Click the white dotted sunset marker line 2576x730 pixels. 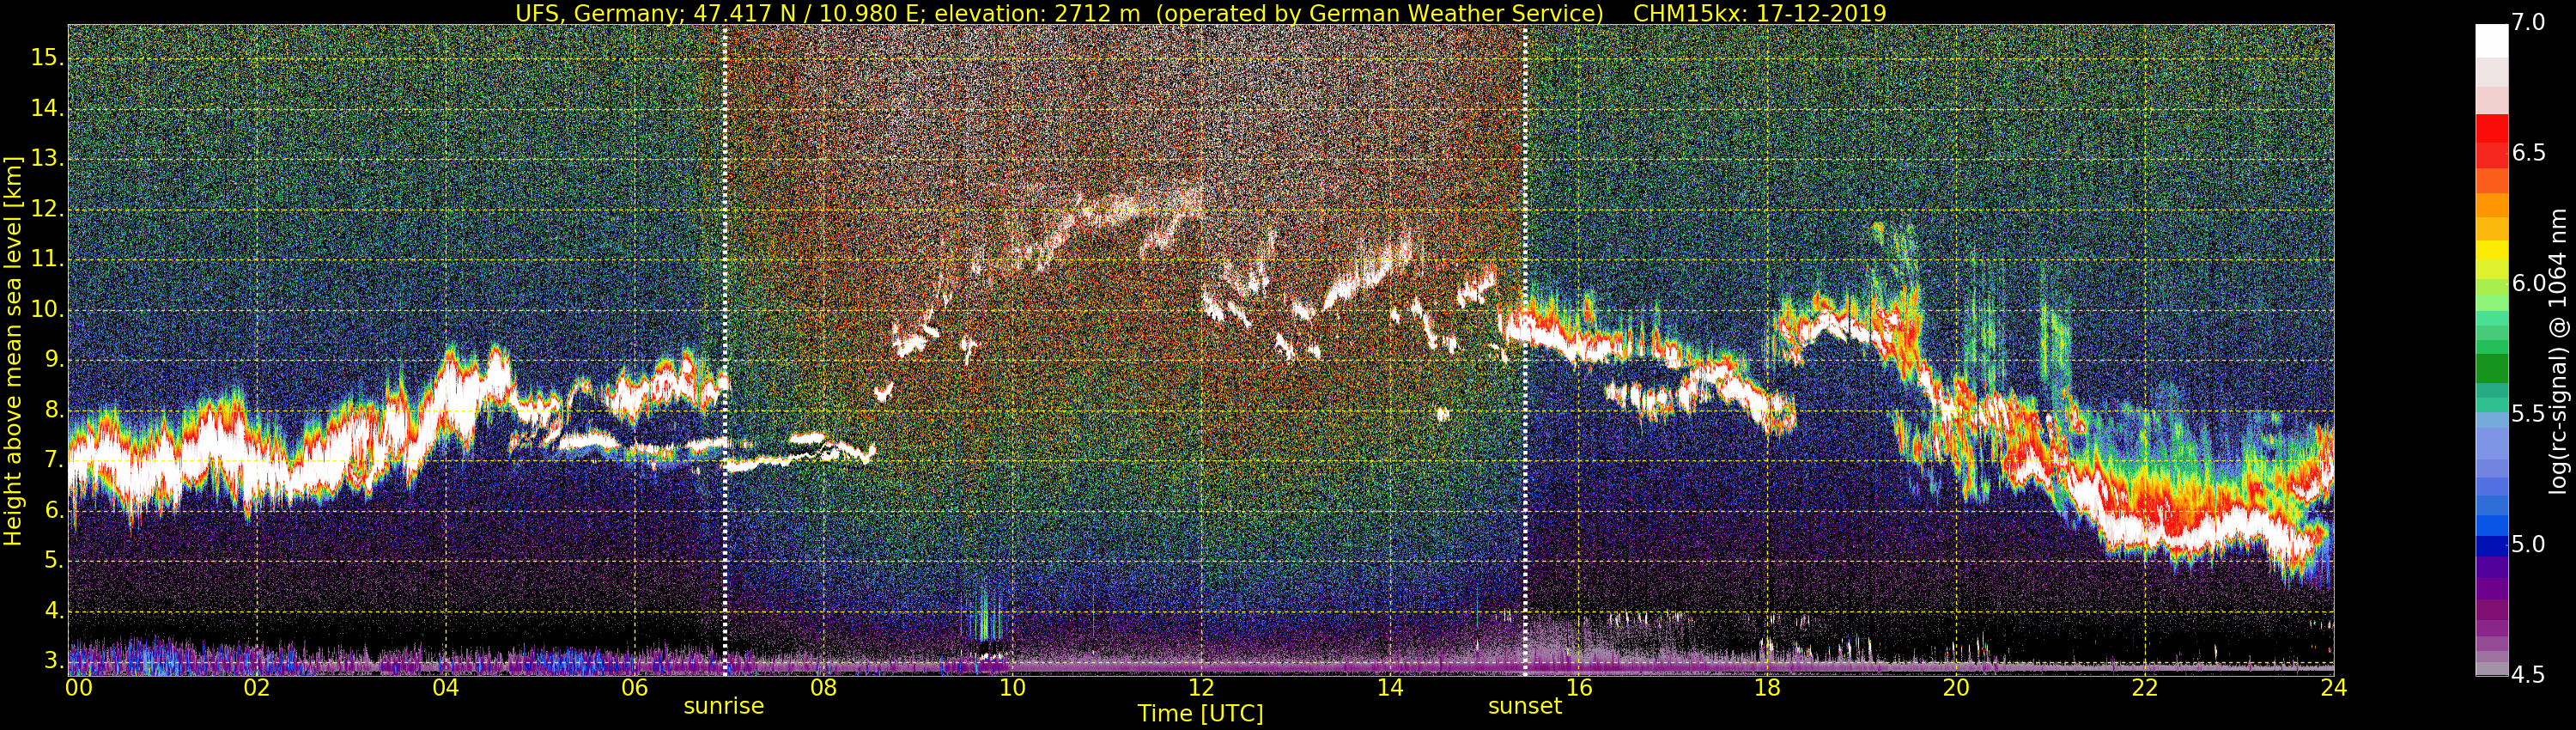(1525, 350)
